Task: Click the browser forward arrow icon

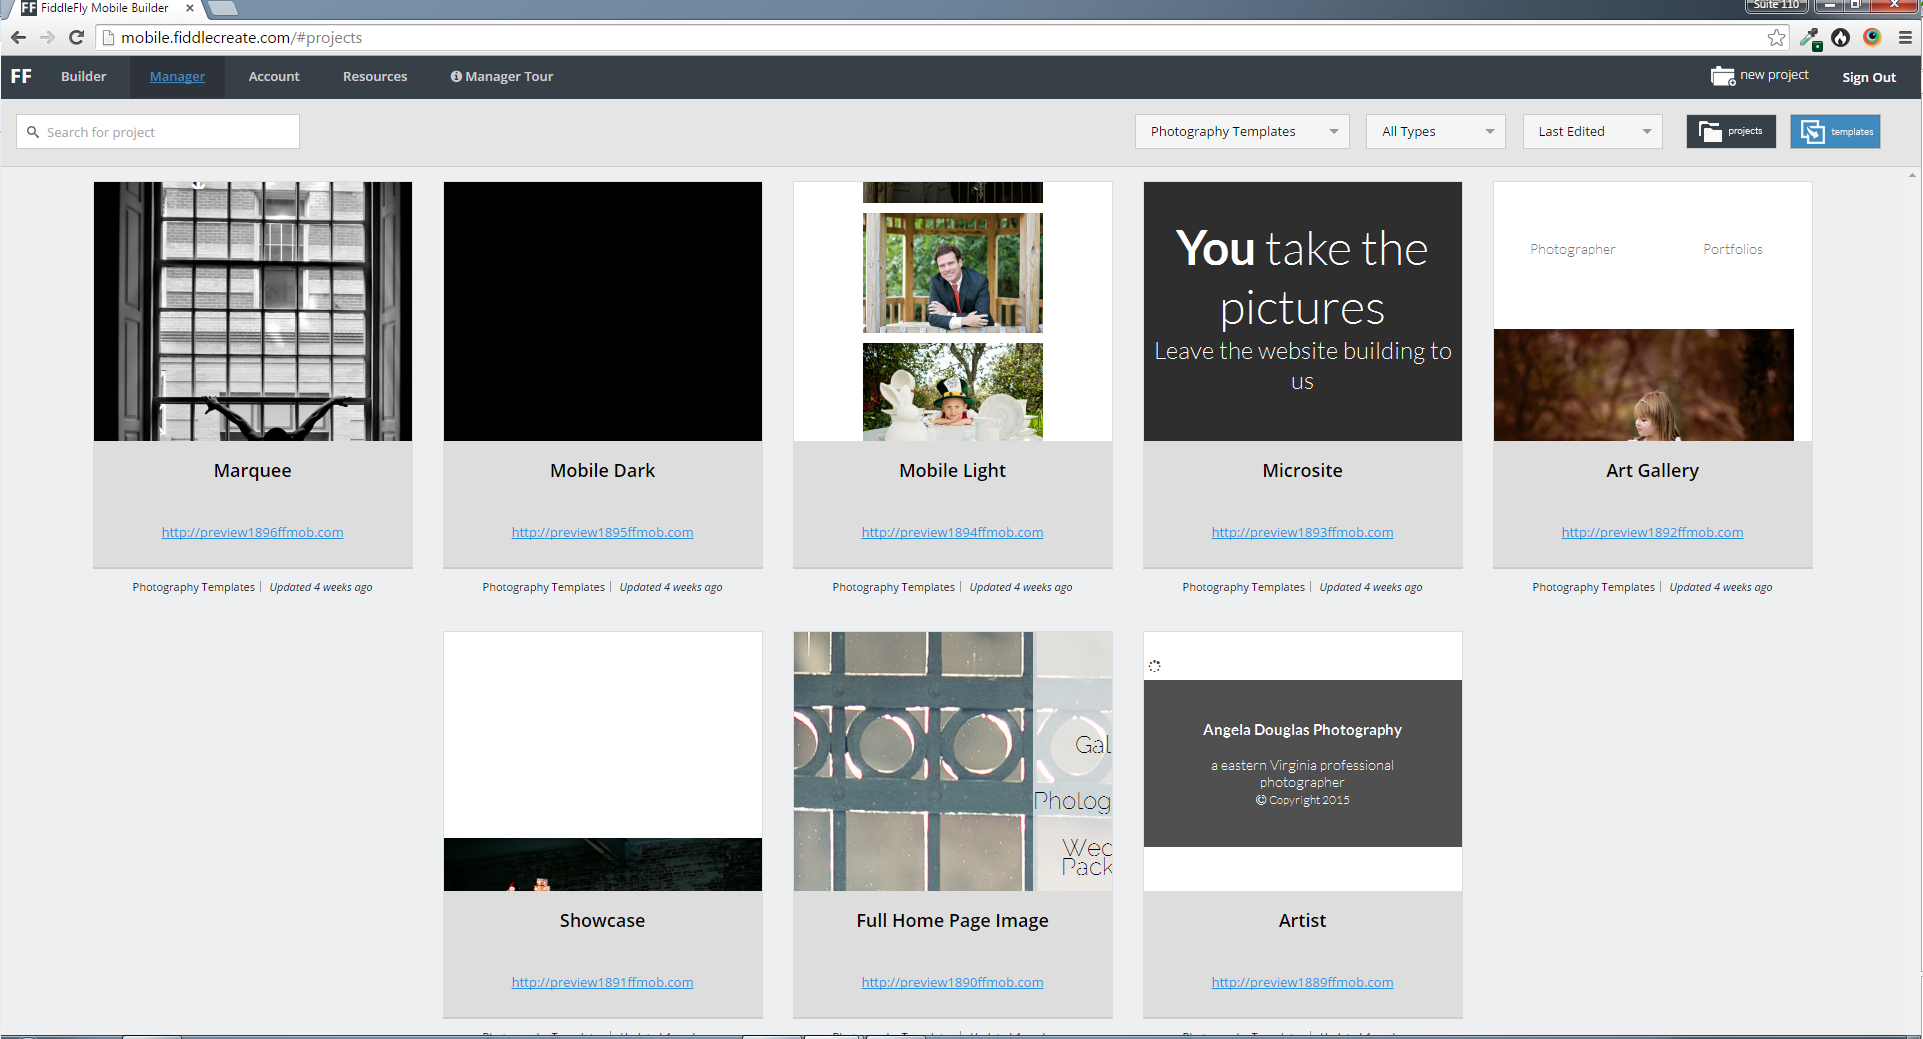Action: (47, 37)
